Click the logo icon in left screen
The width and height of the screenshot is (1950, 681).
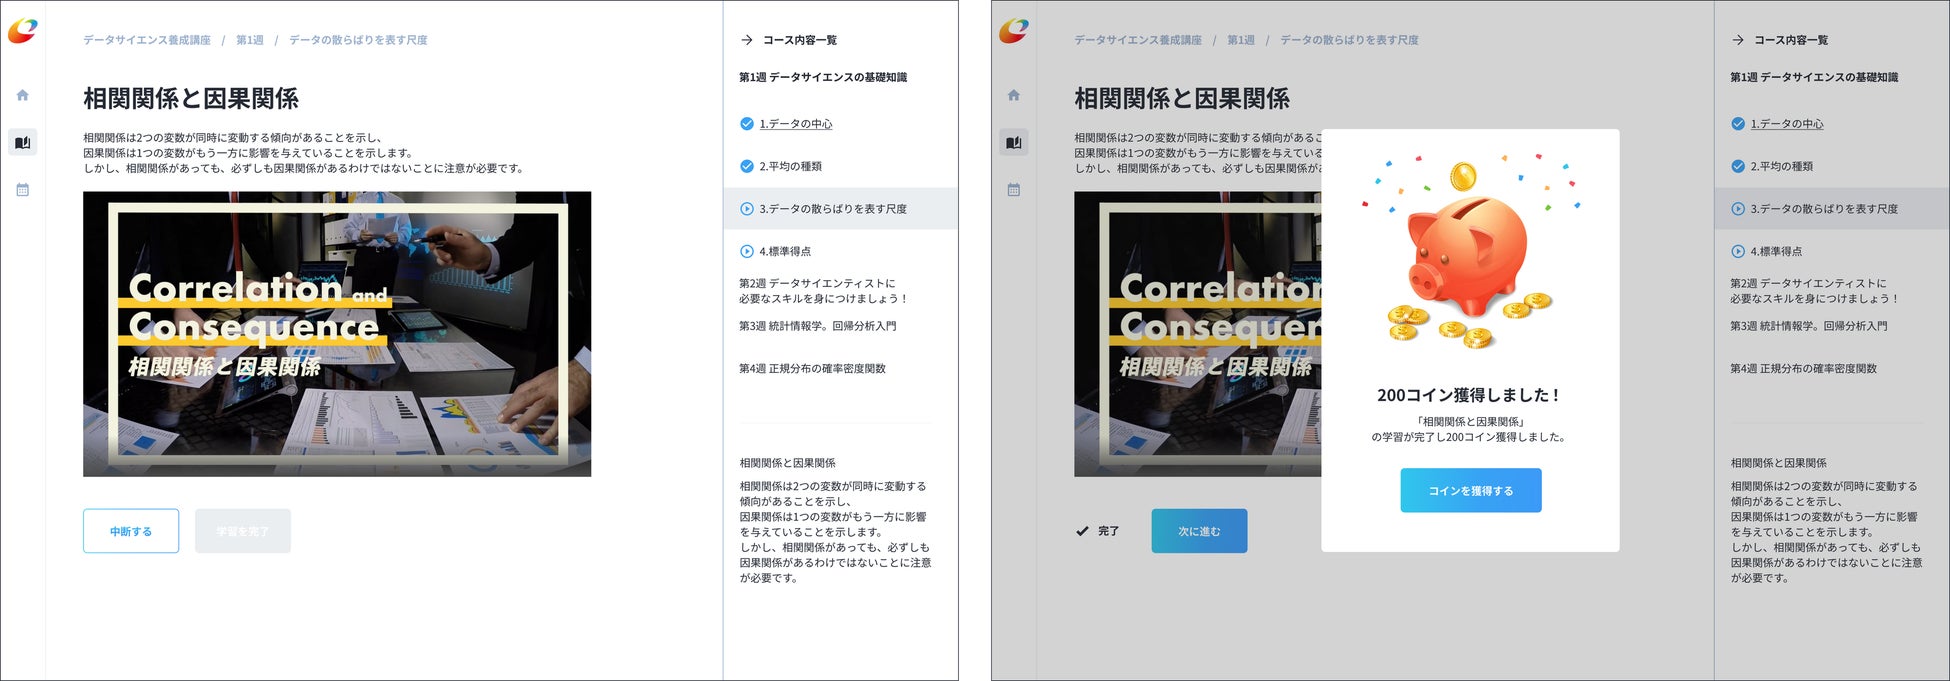click(x=22, y=31)
